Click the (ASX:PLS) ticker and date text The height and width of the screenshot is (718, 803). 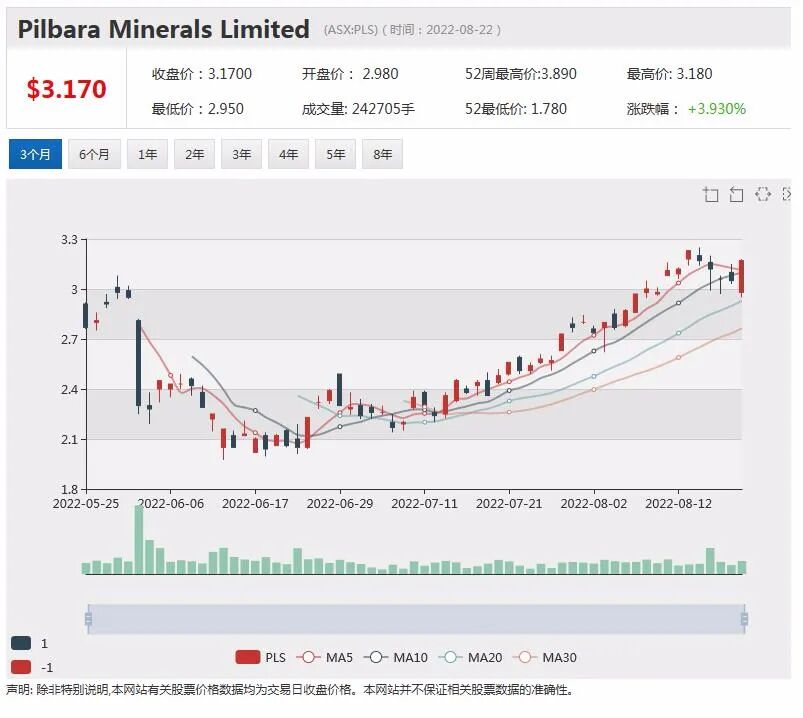point(412,30)
